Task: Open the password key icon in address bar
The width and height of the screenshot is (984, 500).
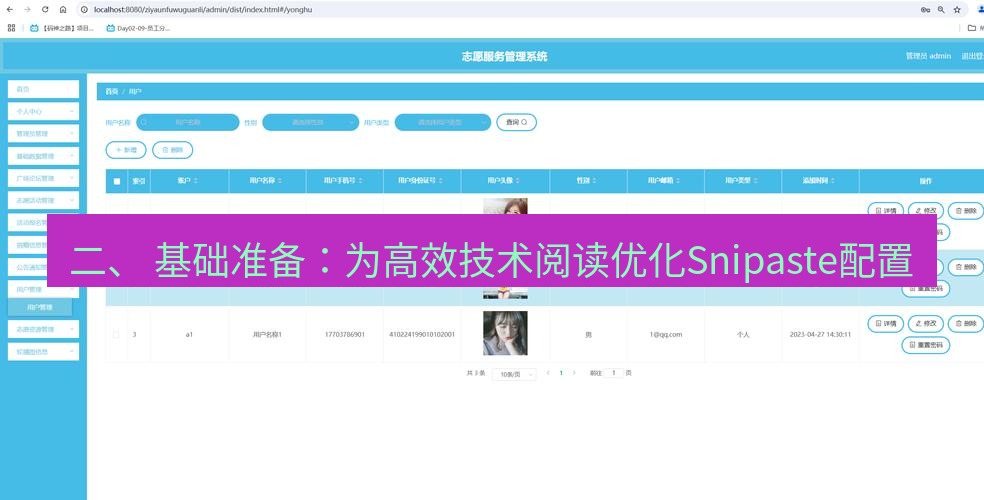Action: pos(925,9)
